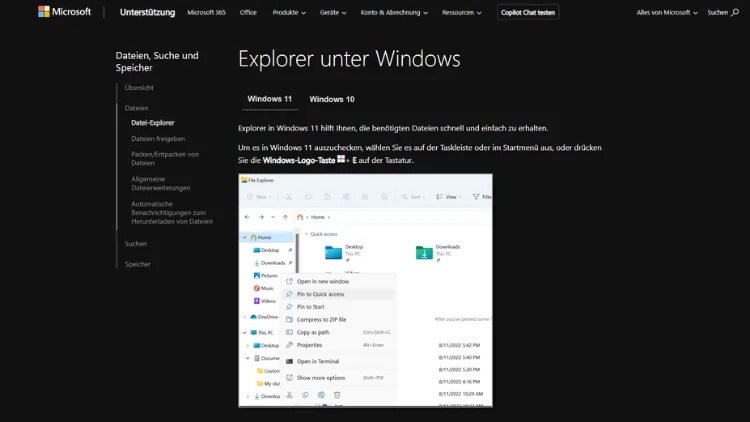Select Dateien in the sidebar
Screen dimensions: 750x422
(x=136, y=108)
